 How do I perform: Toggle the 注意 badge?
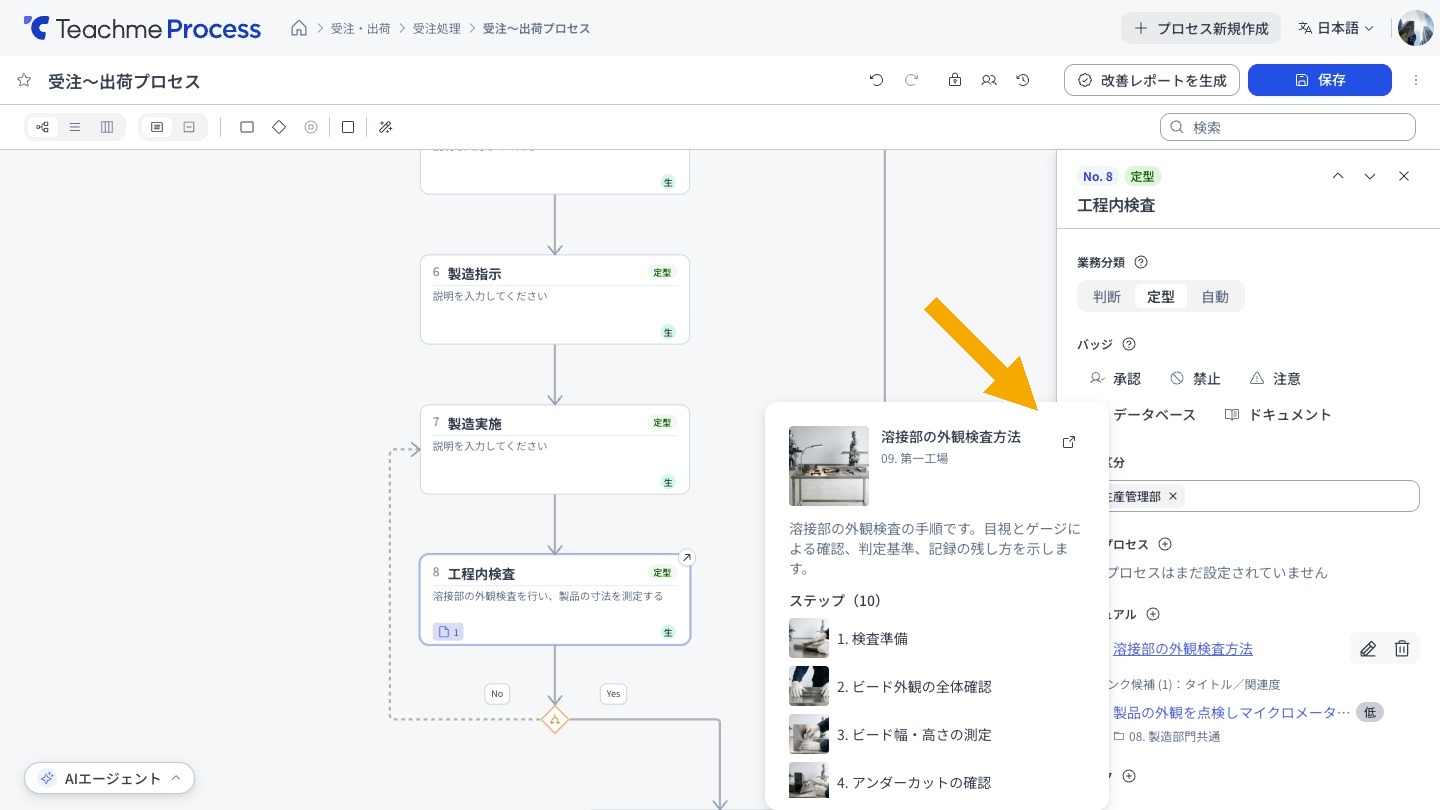click(x=1275, y=378)
